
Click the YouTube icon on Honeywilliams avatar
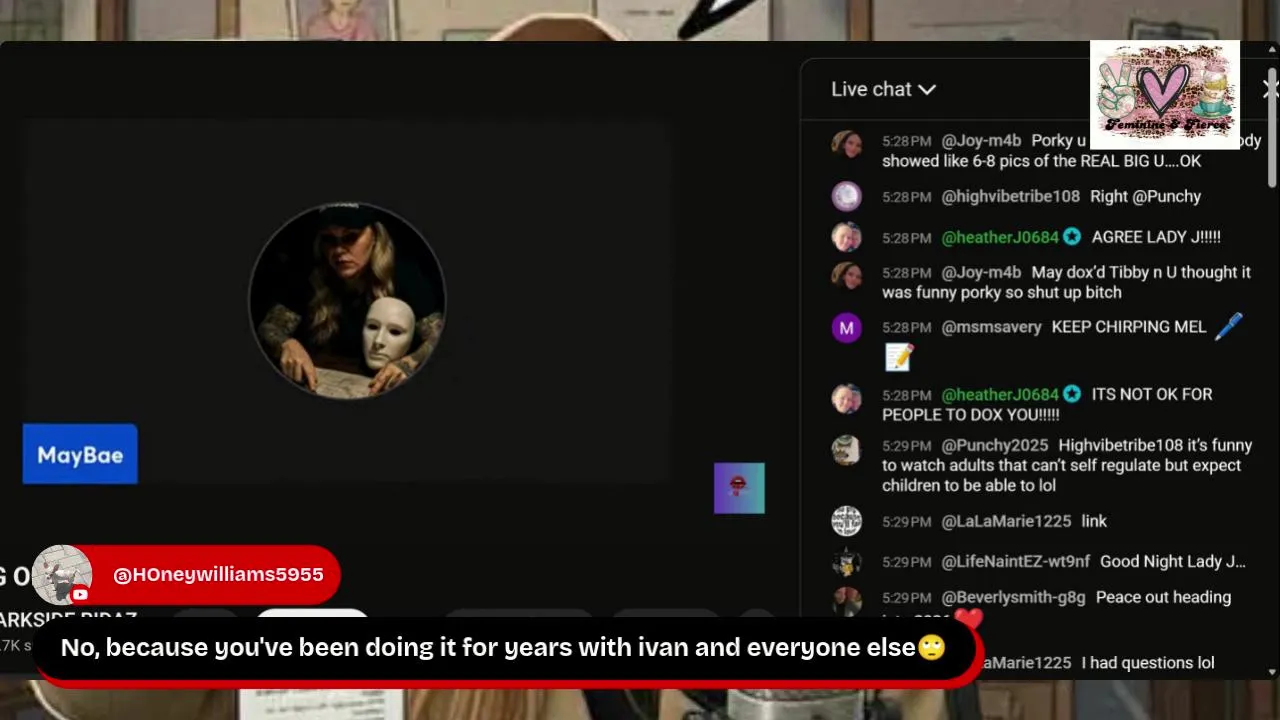(80, 595)
